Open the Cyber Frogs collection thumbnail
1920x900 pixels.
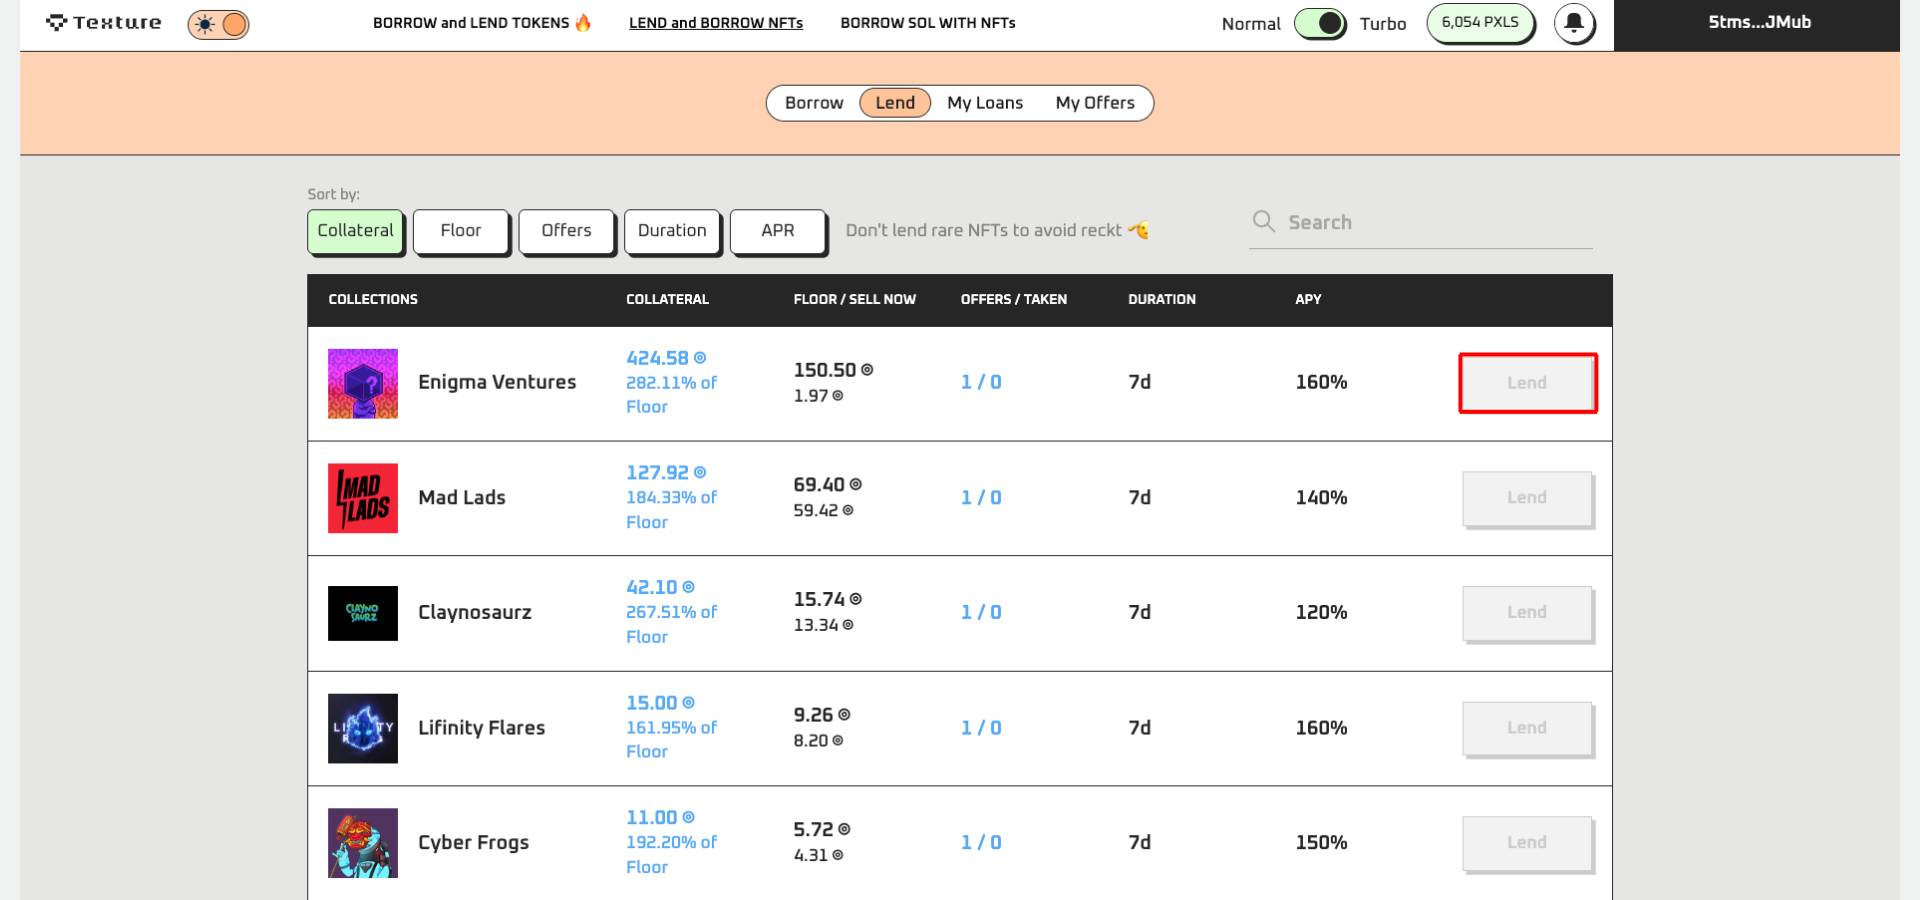coord(363,843)
